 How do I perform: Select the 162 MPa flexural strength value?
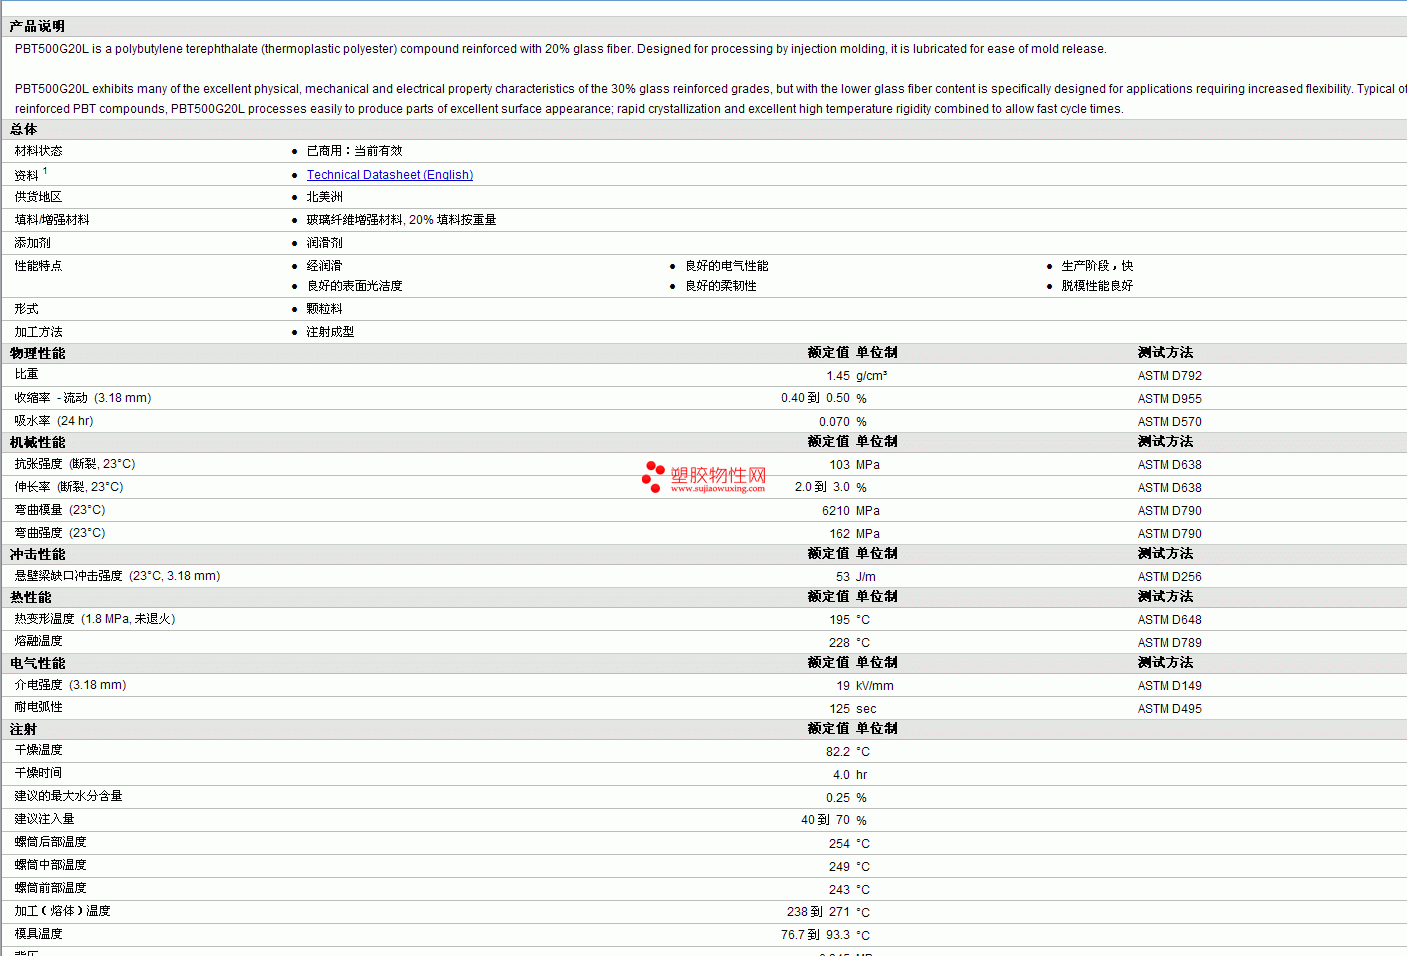click(x=854, y=534)
